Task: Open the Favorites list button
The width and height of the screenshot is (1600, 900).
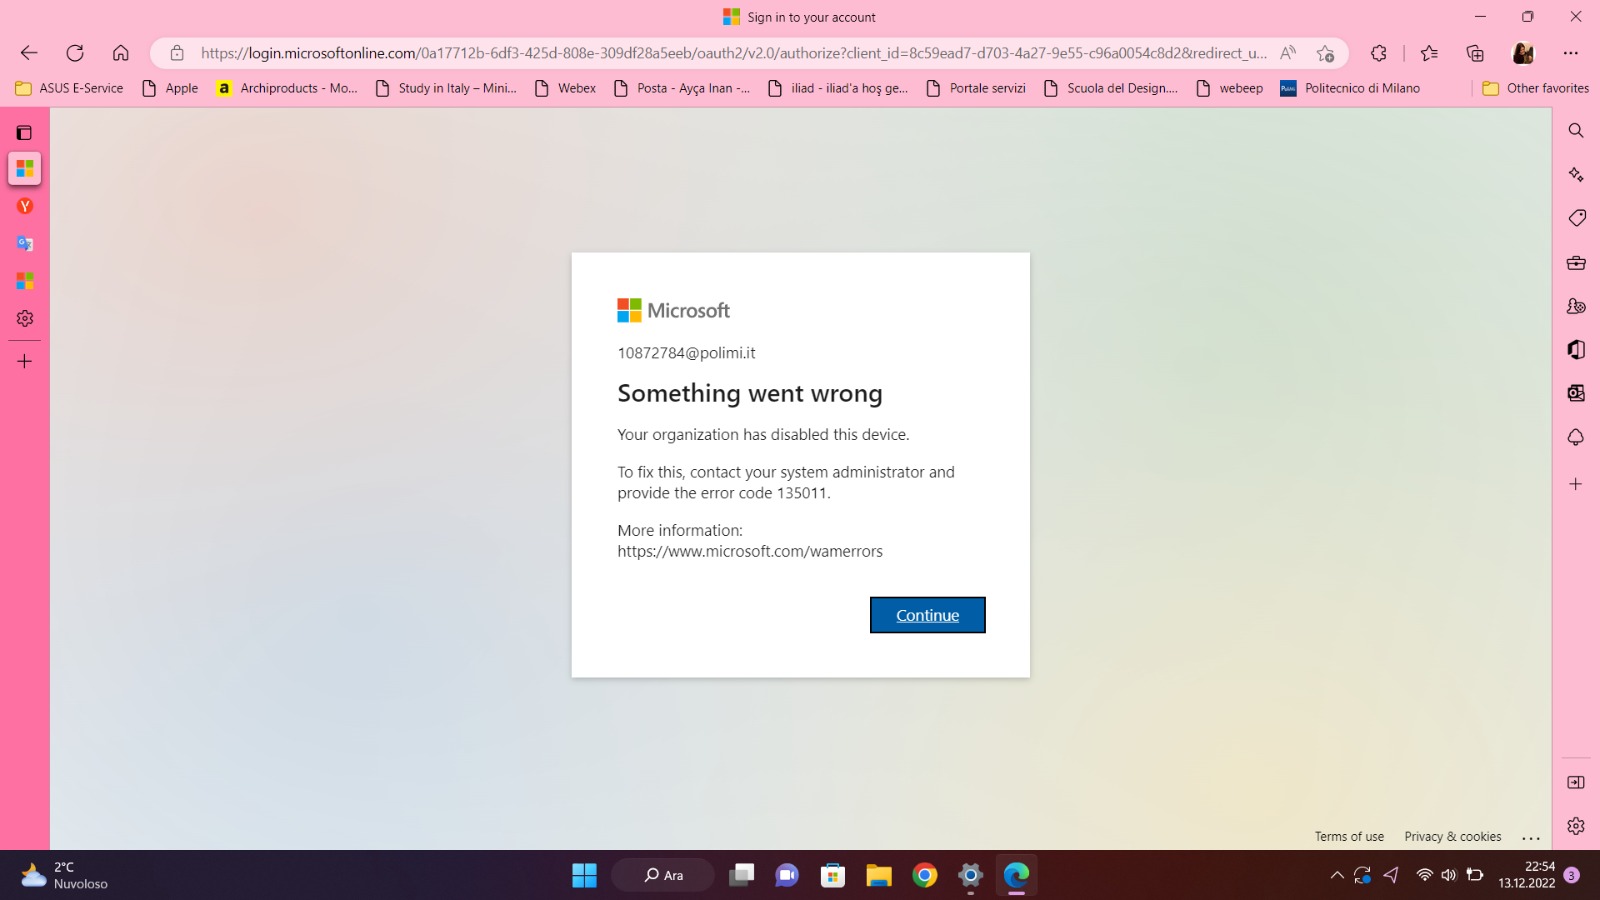Action: coord(1429,53)
